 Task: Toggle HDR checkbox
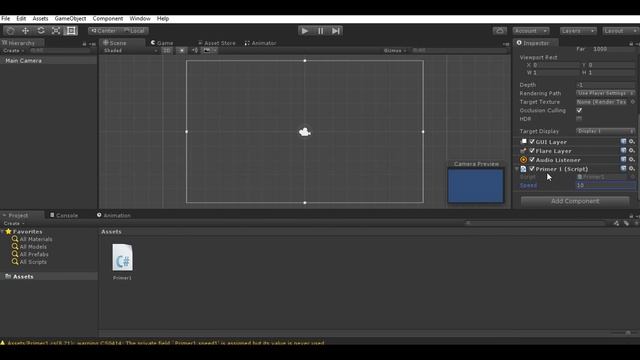(x=579, y=119)
